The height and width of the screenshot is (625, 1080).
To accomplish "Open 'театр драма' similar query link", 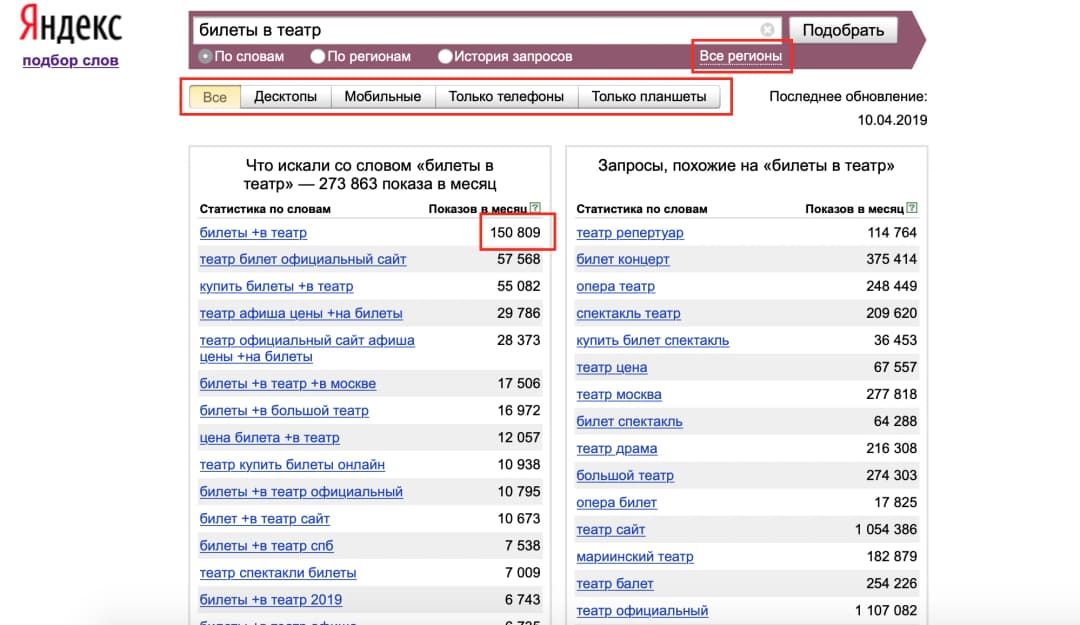I will (616, 449).
